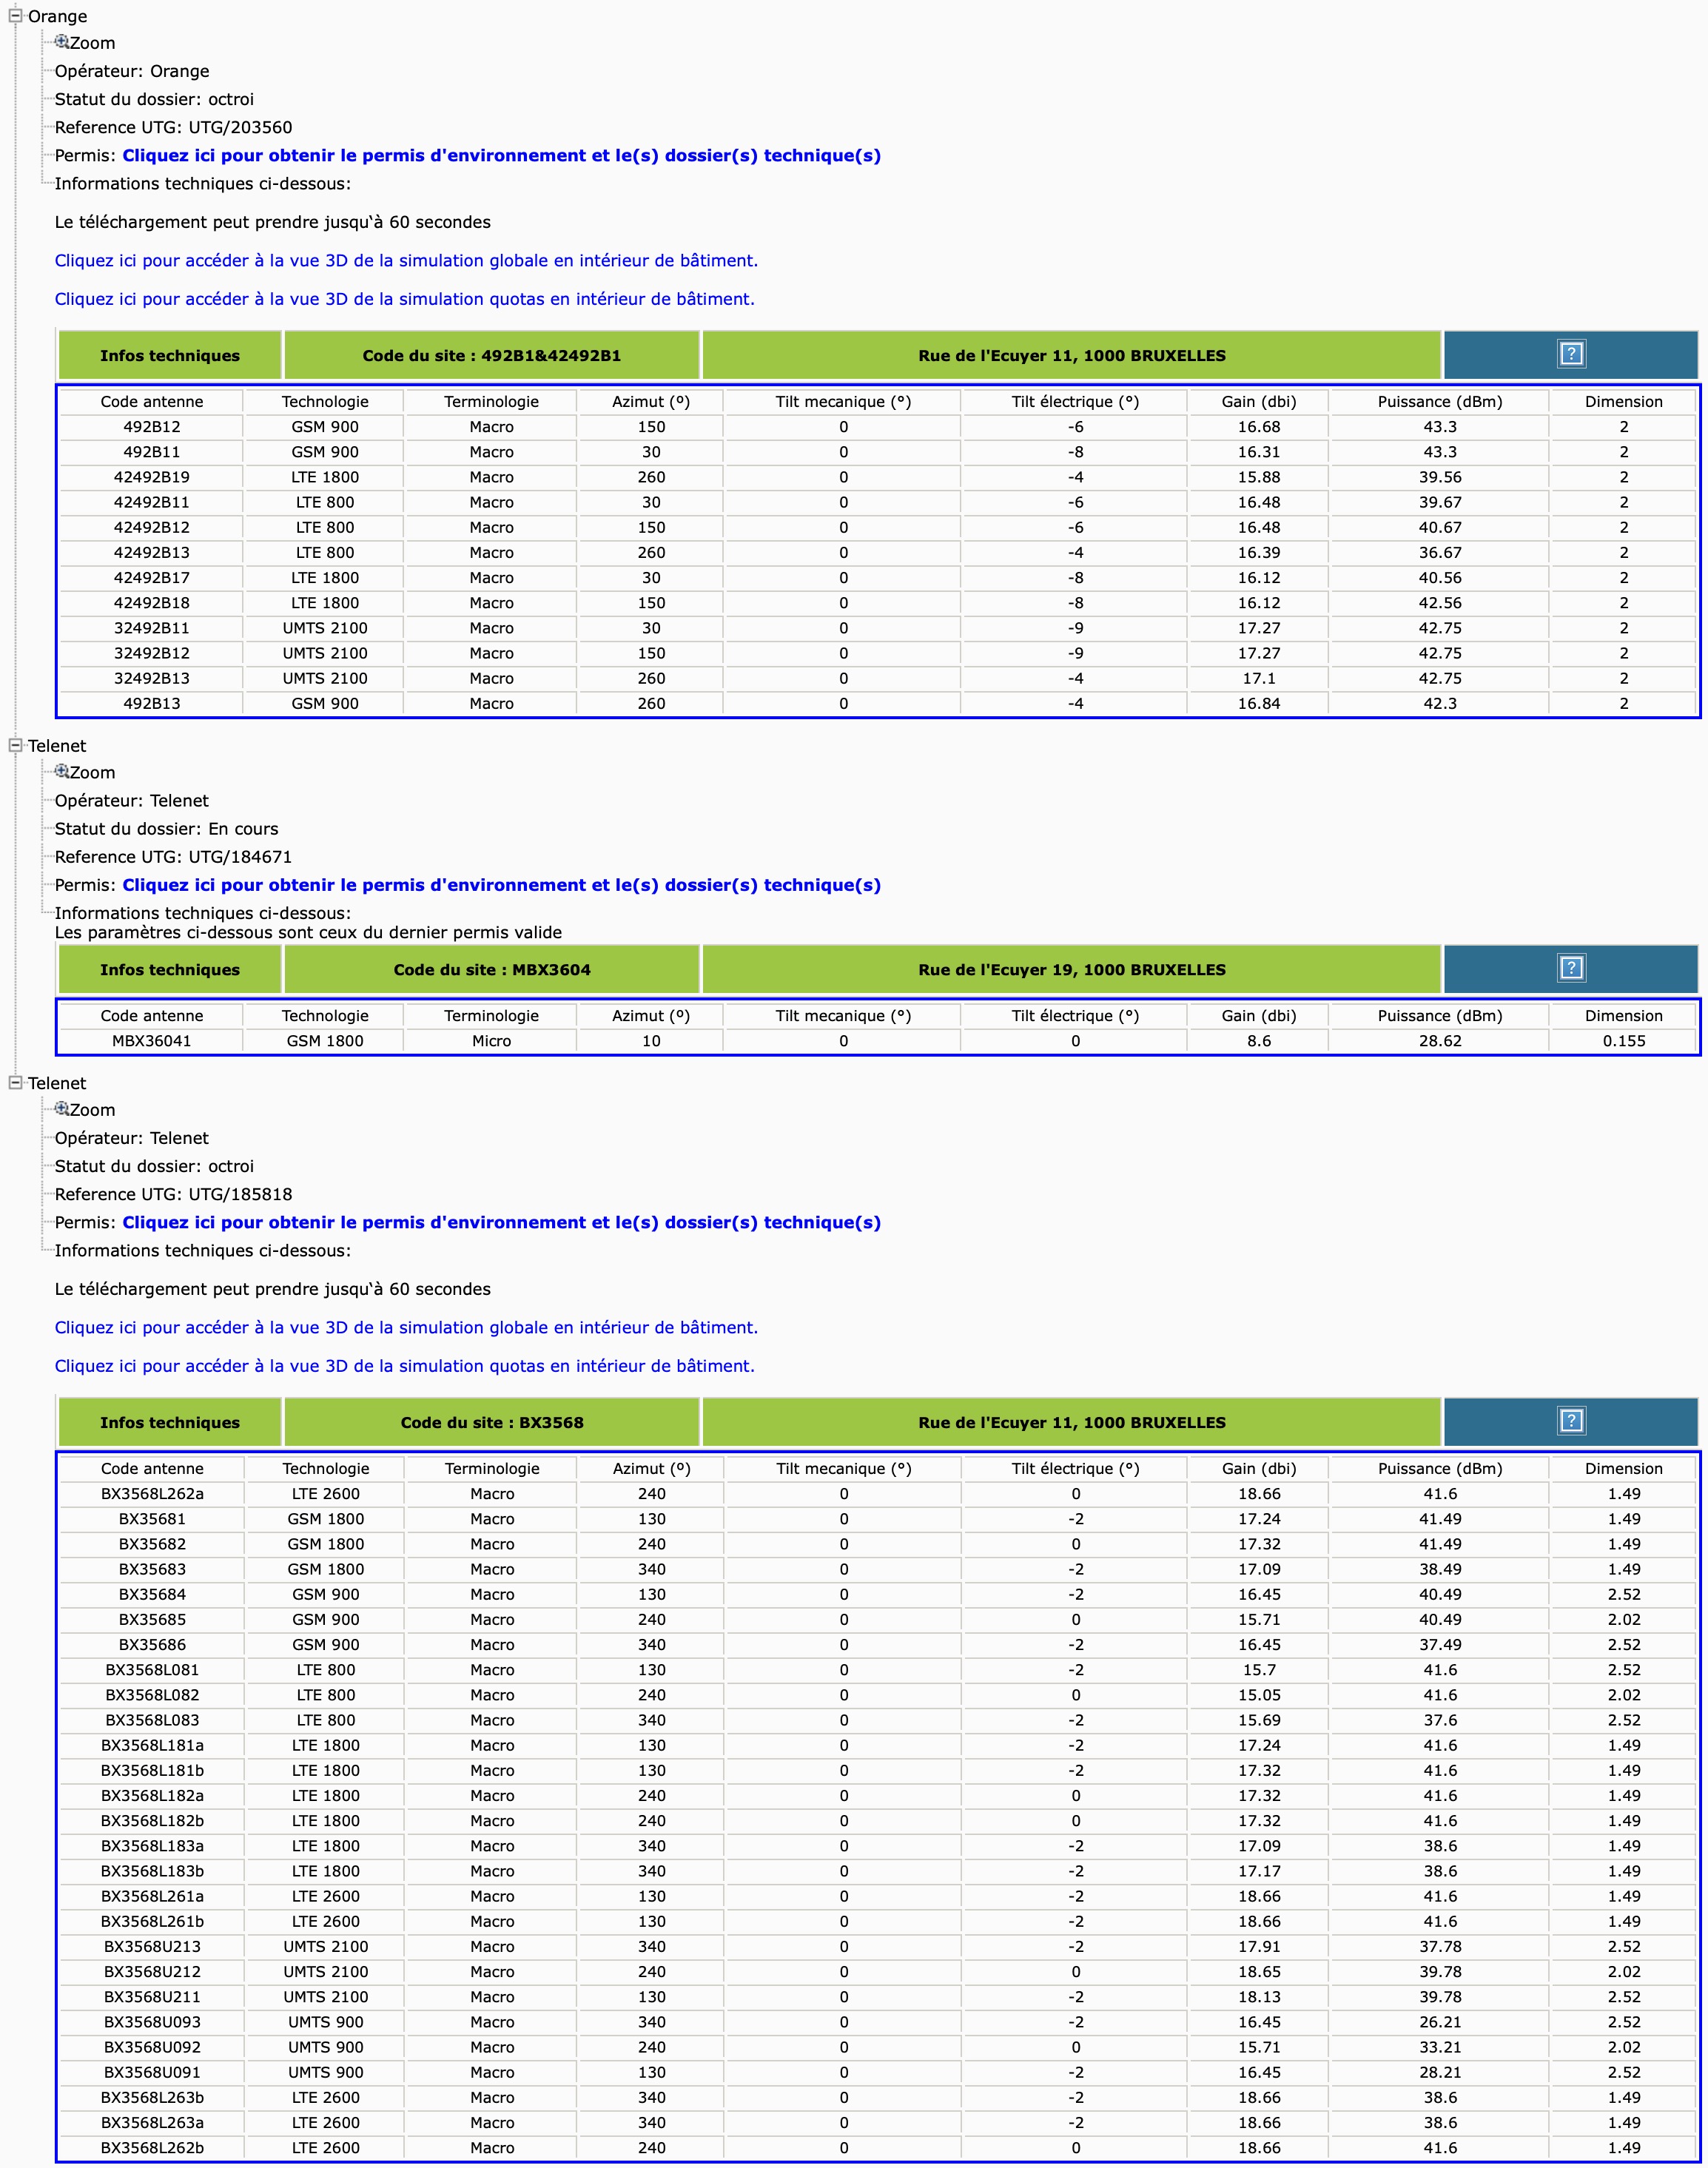This screenshot has height=2168, width=1708.
Task: Click 'Azimut (°)' column header in Orange table
Action: click(651, 402)
